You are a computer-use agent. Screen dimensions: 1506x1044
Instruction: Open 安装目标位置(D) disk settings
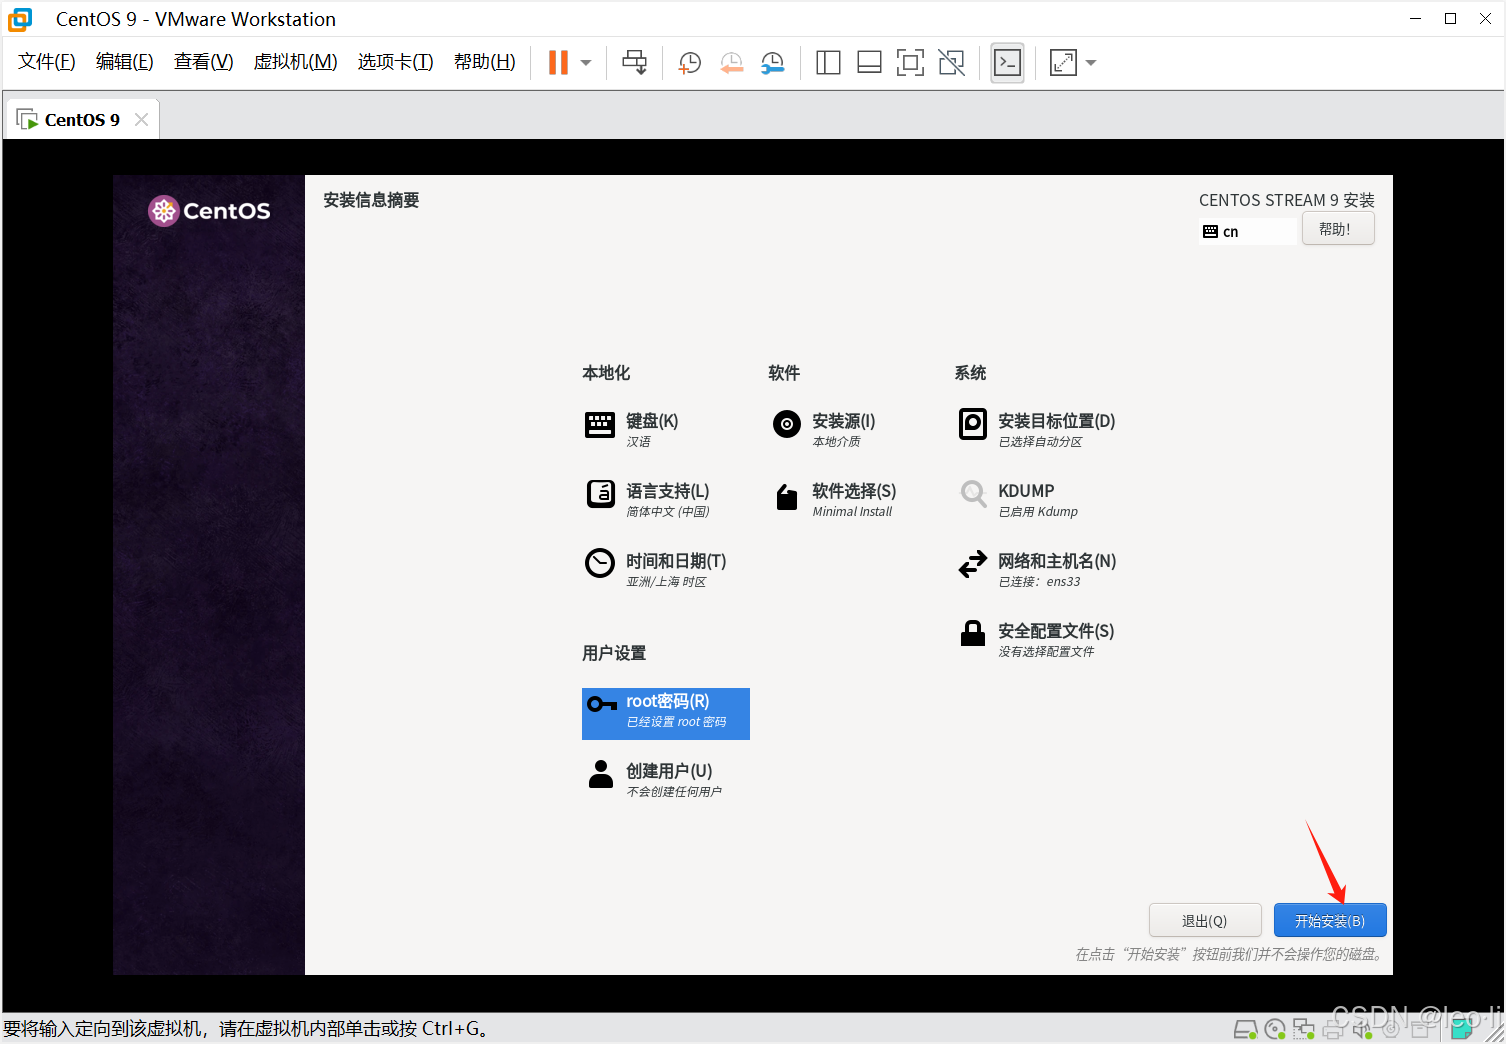coord(1038,430)
